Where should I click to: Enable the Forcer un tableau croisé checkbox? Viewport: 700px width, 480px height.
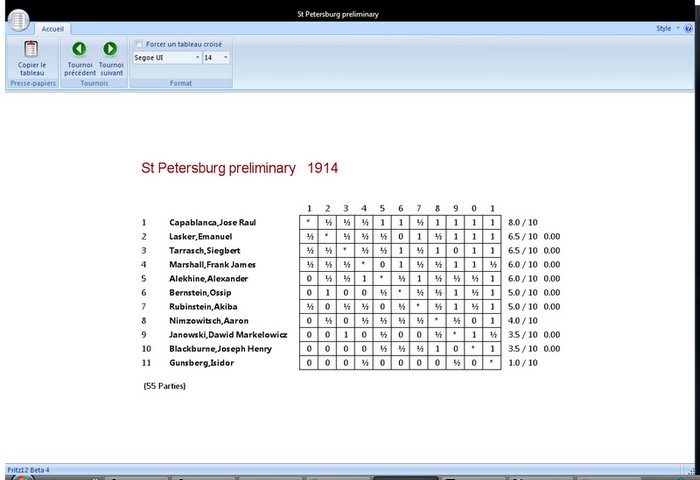(x=139, y=44)
